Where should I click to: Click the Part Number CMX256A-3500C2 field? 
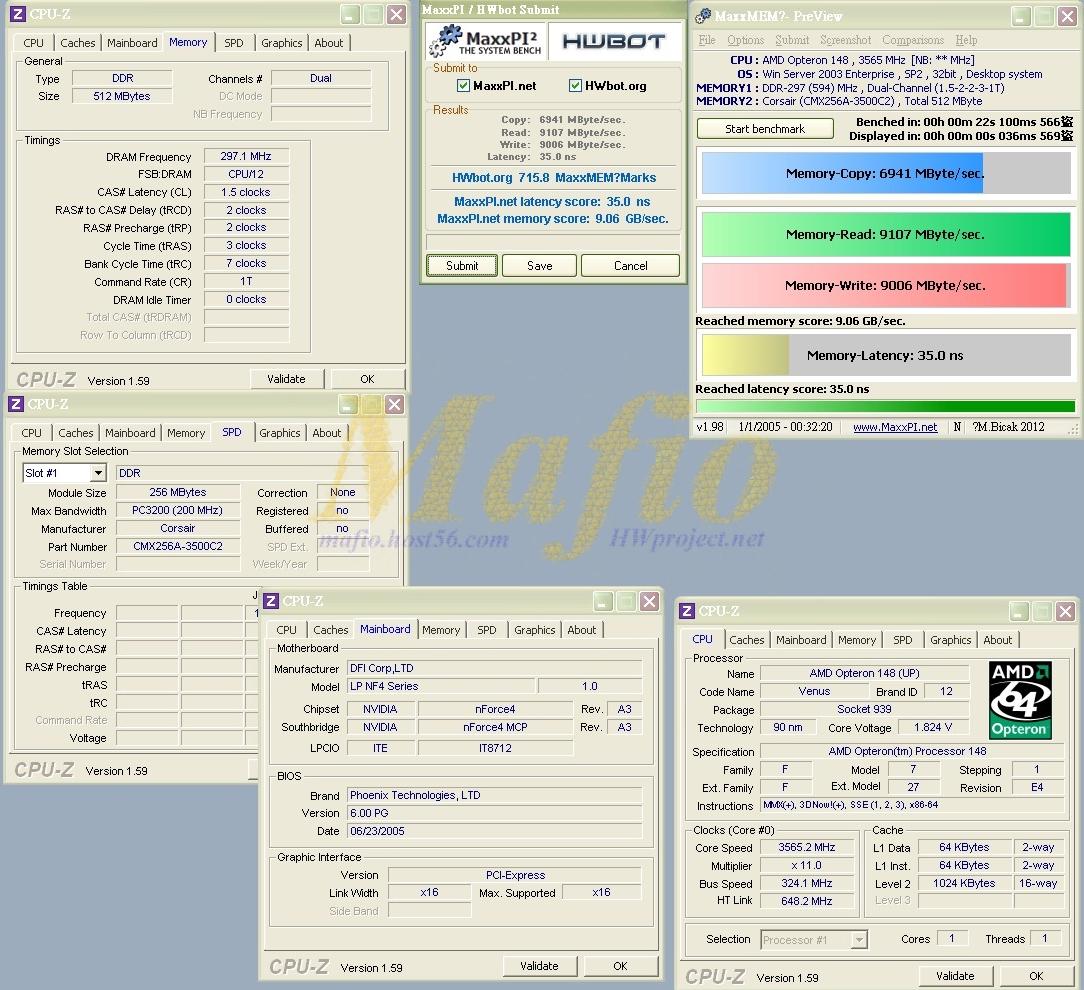[178, 546]
